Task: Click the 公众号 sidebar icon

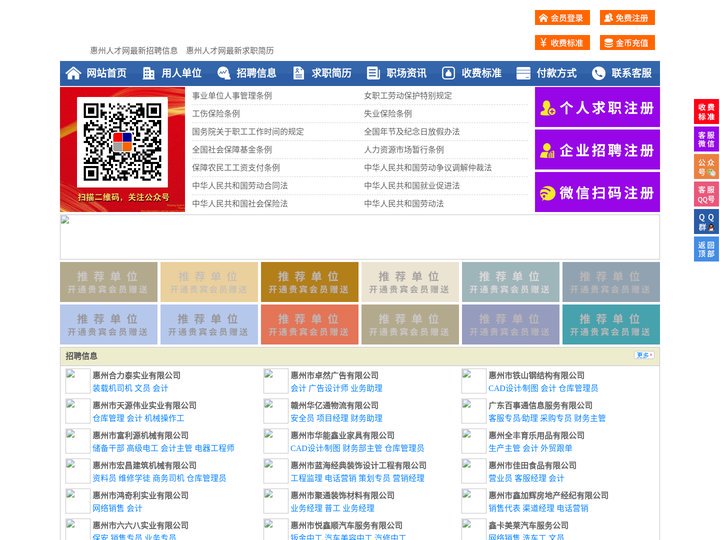Action: (706, 166)
